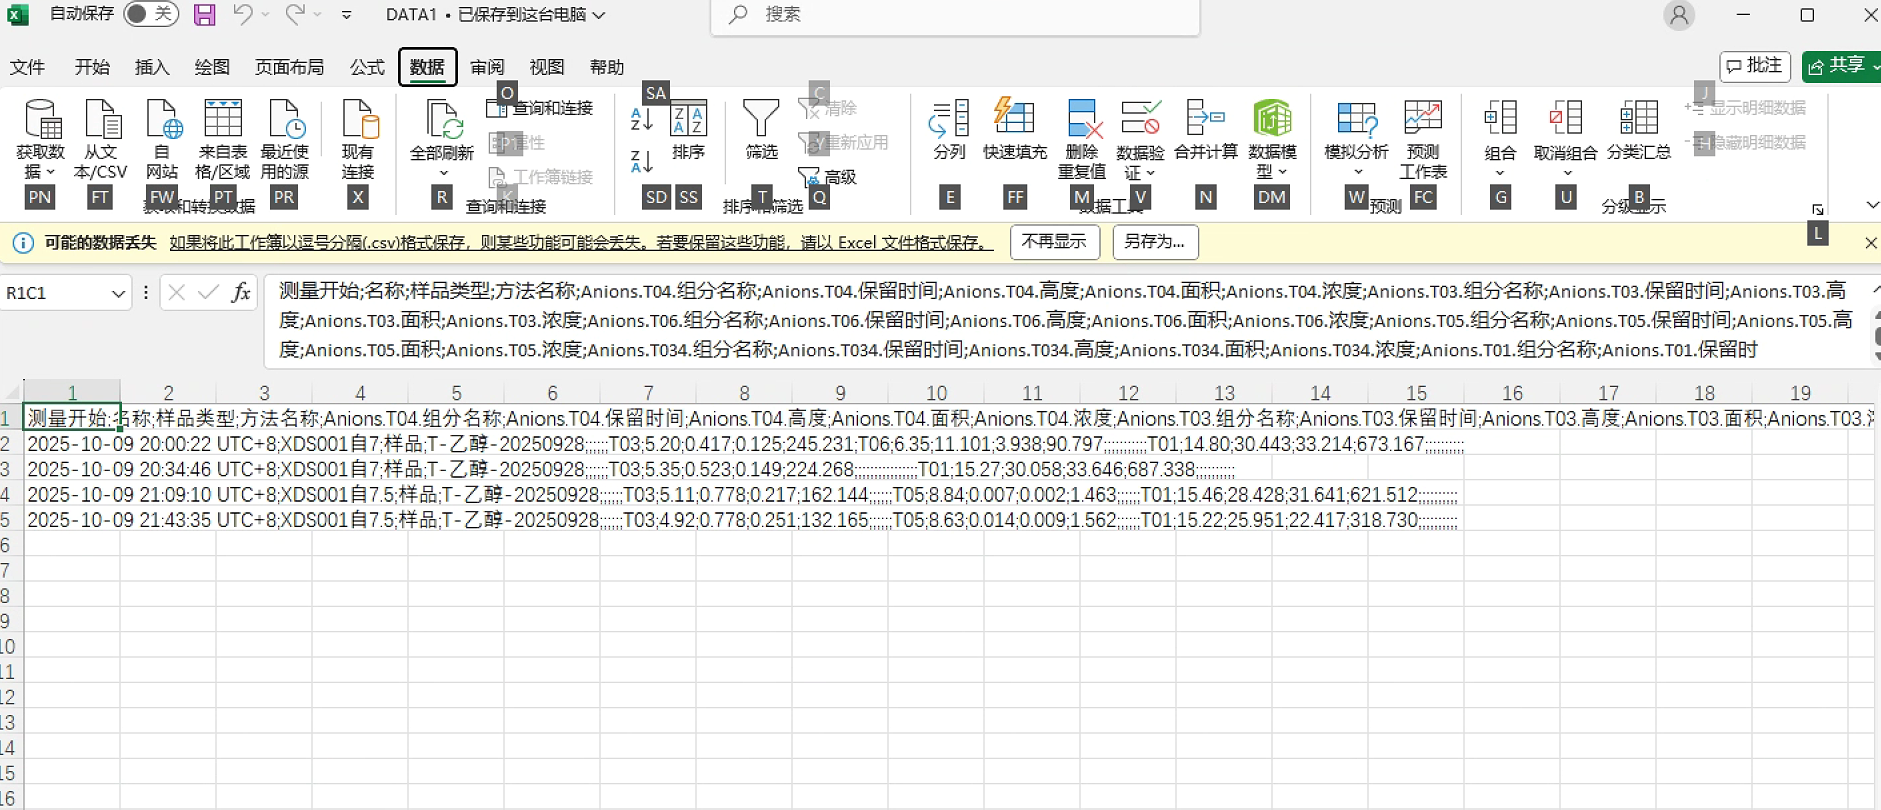Click the search (搜索) box
1881x810 pixels.
tap(955, 15)
